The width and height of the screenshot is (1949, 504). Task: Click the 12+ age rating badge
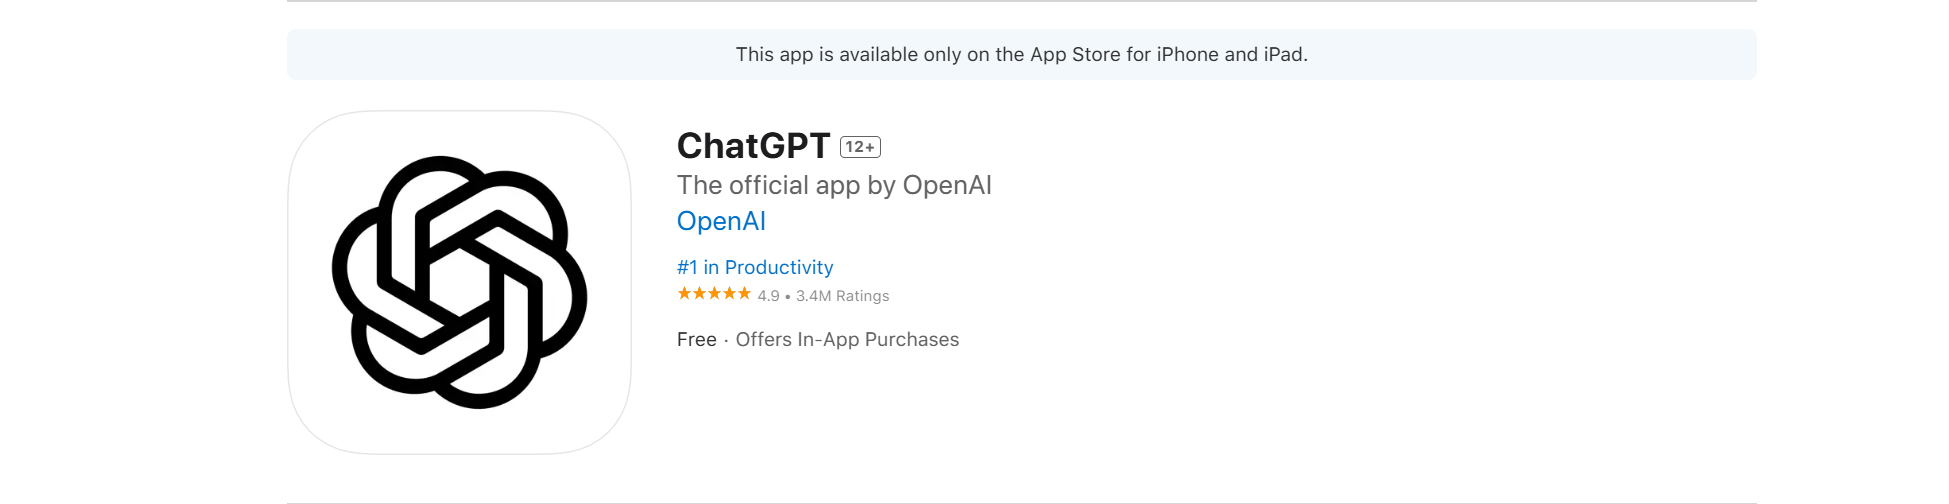click(x=860, y=147)
